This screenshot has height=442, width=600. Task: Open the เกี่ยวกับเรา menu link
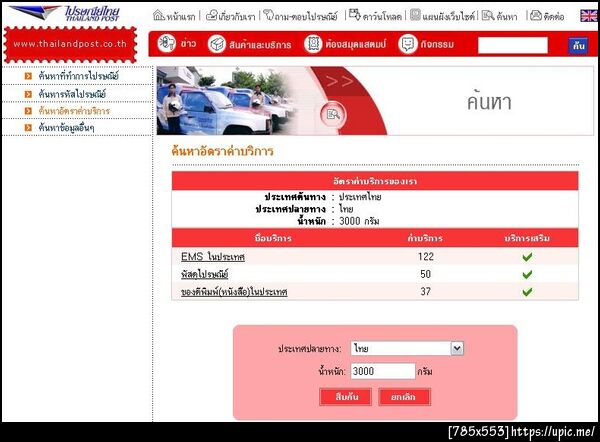coord(236,16)
